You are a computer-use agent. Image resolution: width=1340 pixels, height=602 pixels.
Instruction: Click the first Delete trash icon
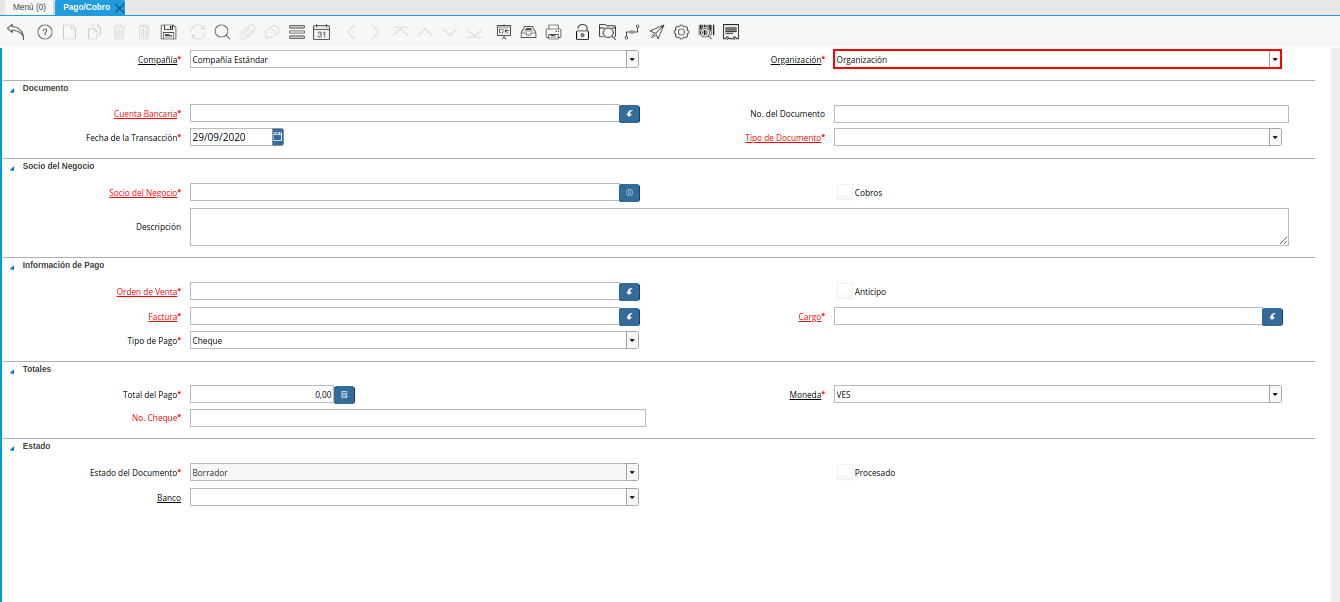click(x=119, y=32)
